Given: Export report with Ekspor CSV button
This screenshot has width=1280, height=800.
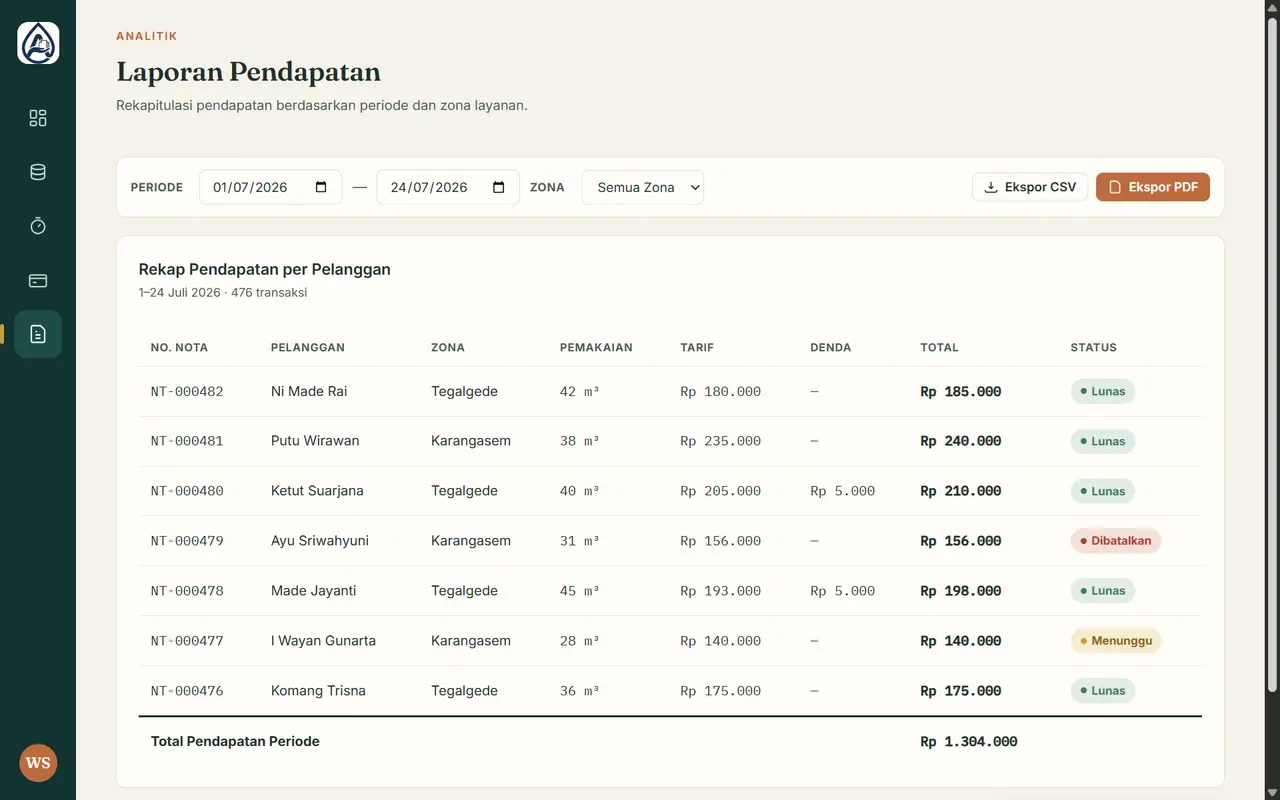Looking at the screenshot, I should click(1030, 187).
